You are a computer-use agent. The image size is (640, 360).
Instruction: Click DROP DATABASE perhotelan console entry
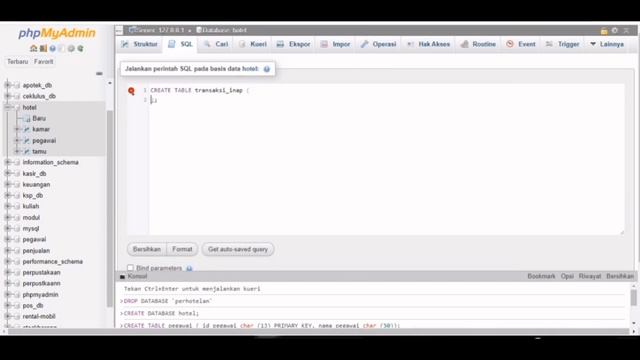point(167,301)
